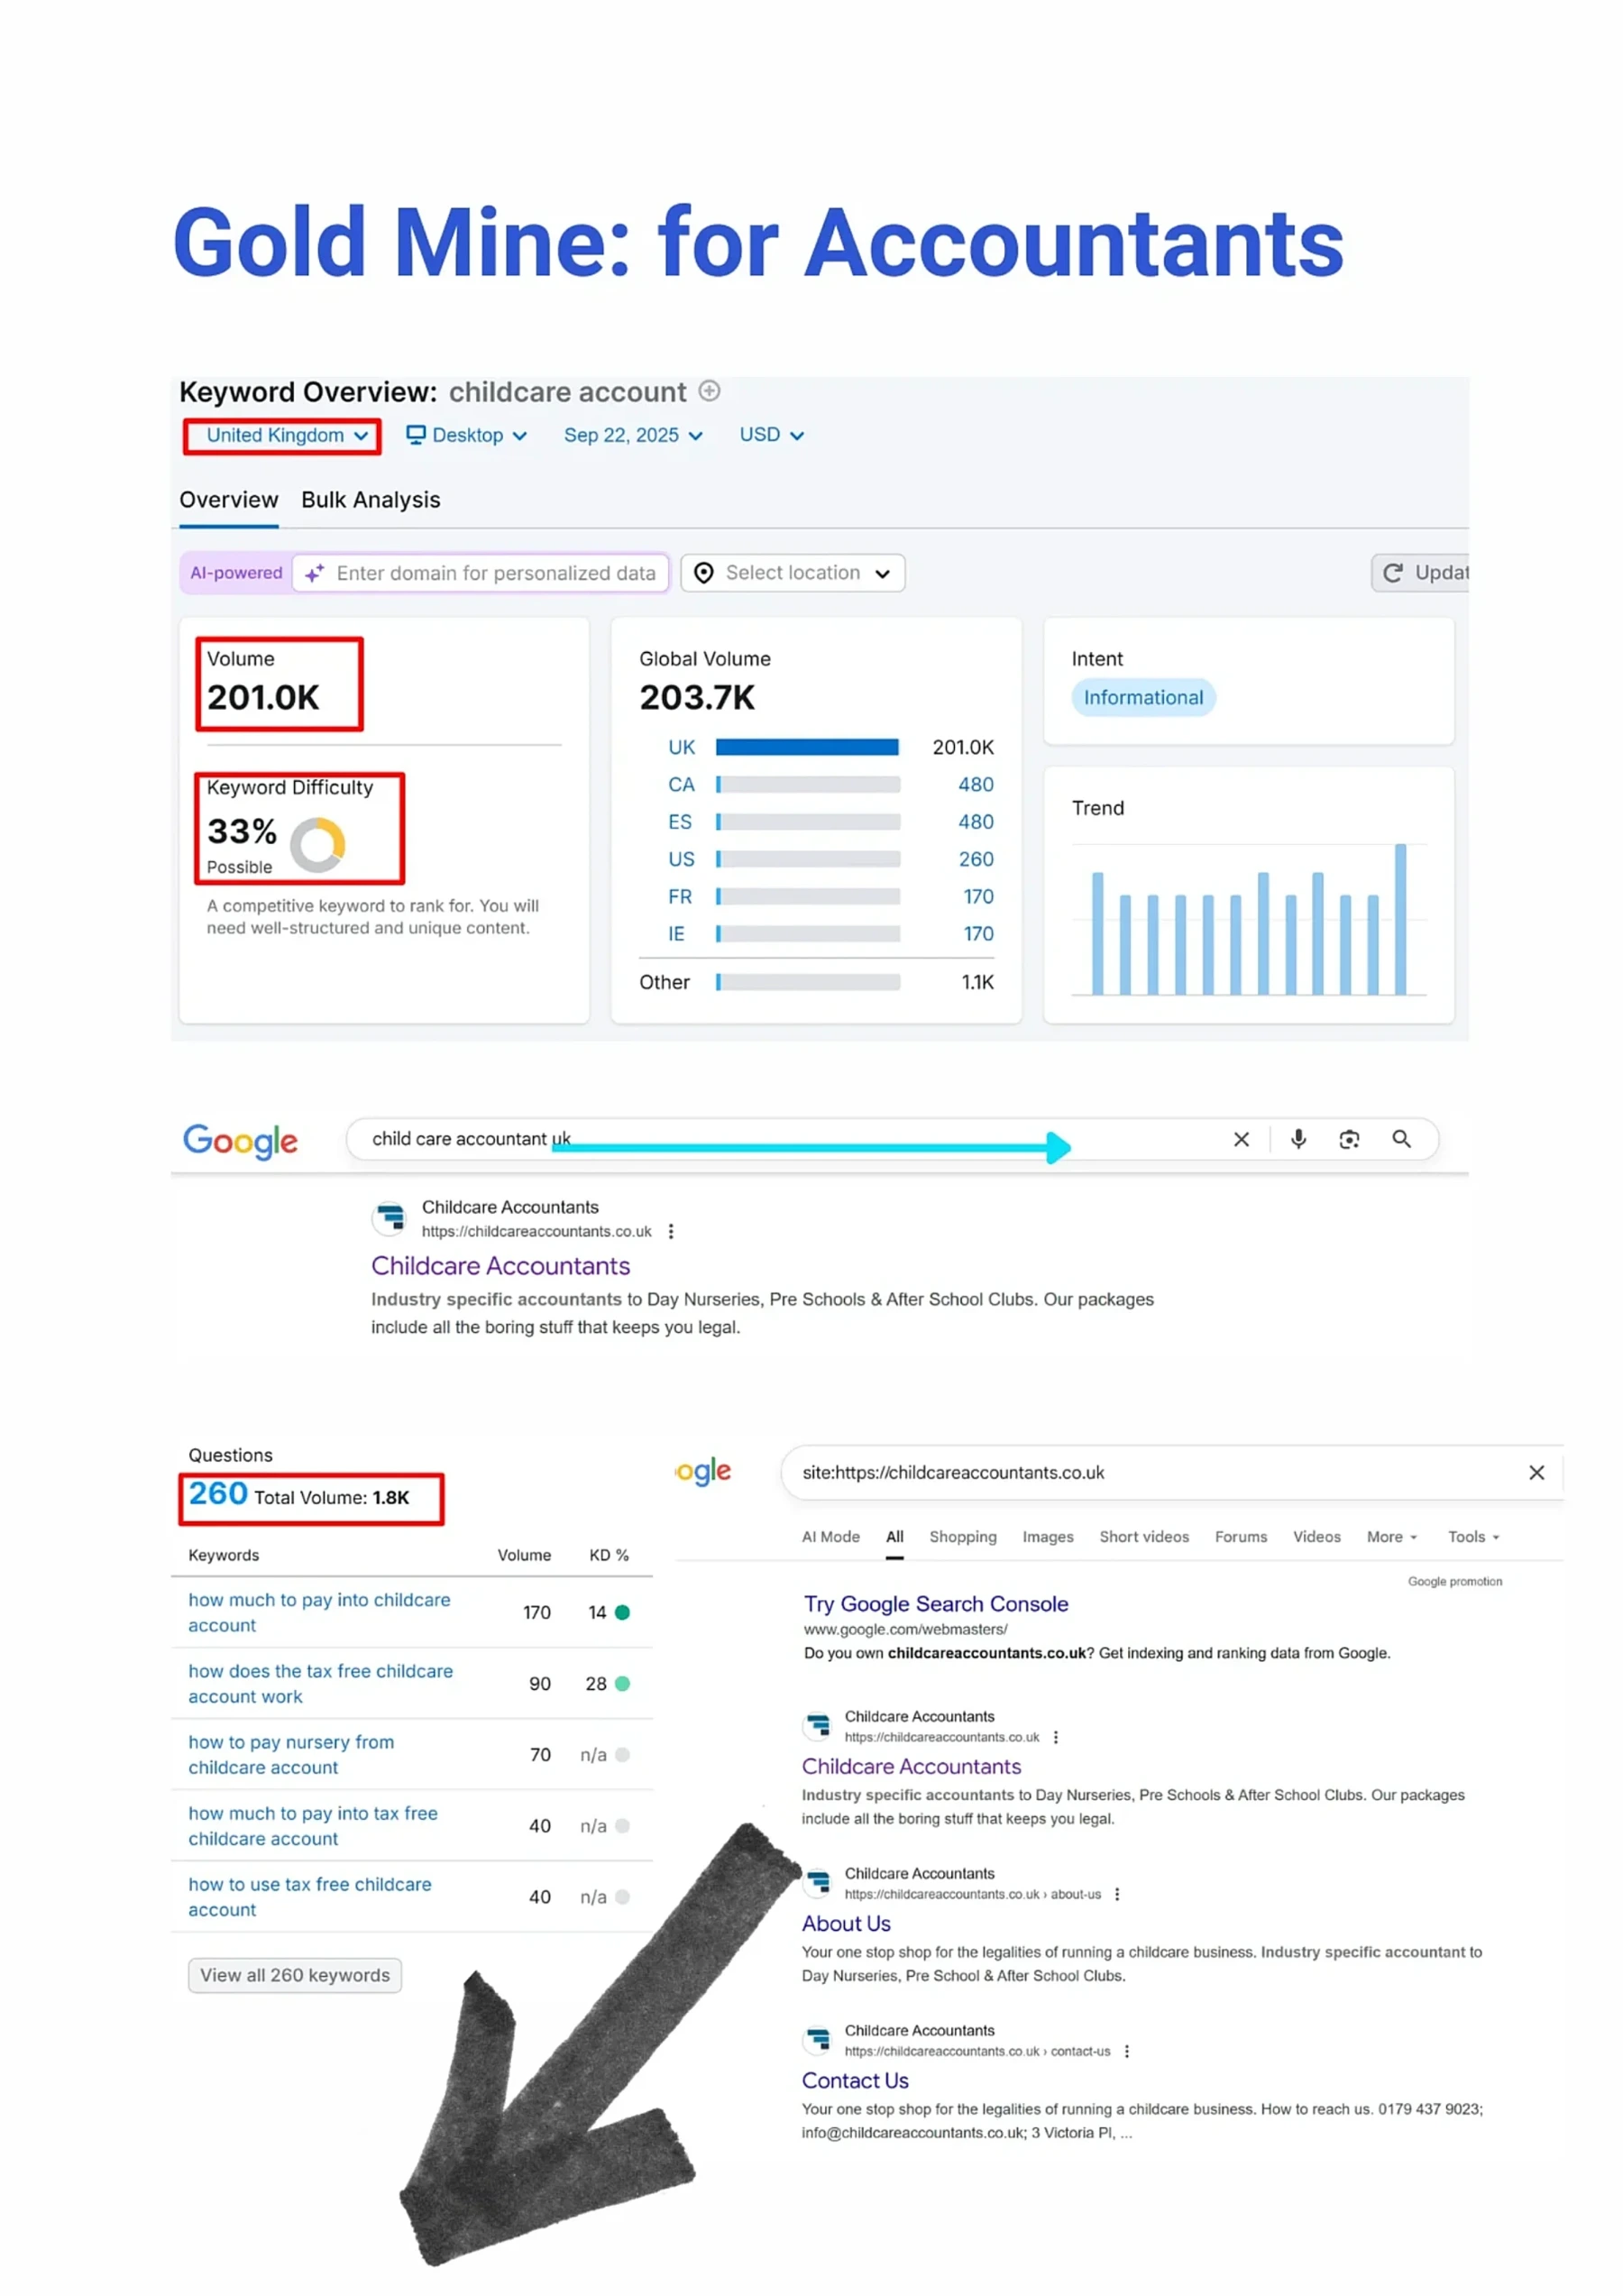
Task: Select the Short videos search tab
Action: (1144, 1537)
